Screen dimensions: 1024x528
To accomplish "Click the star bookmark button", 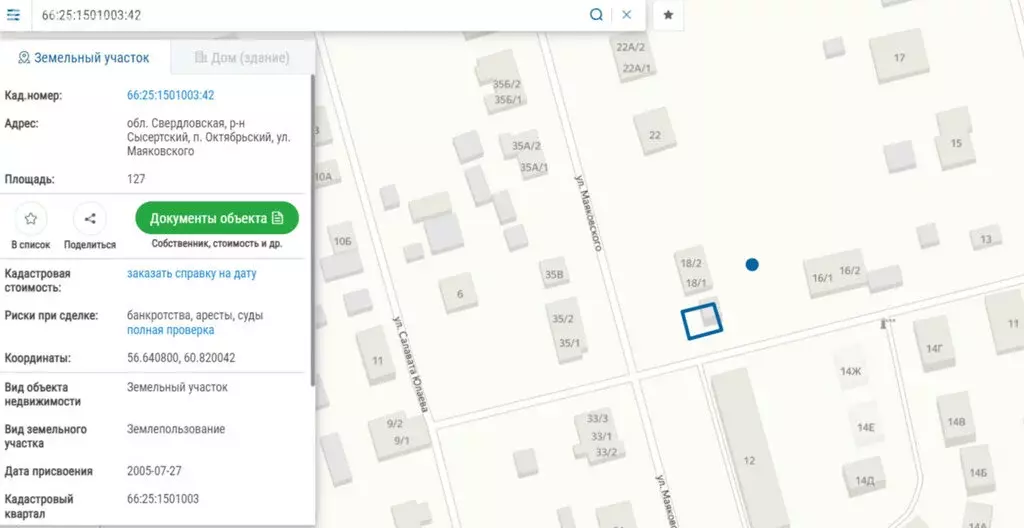I will [x=668, y=15].
